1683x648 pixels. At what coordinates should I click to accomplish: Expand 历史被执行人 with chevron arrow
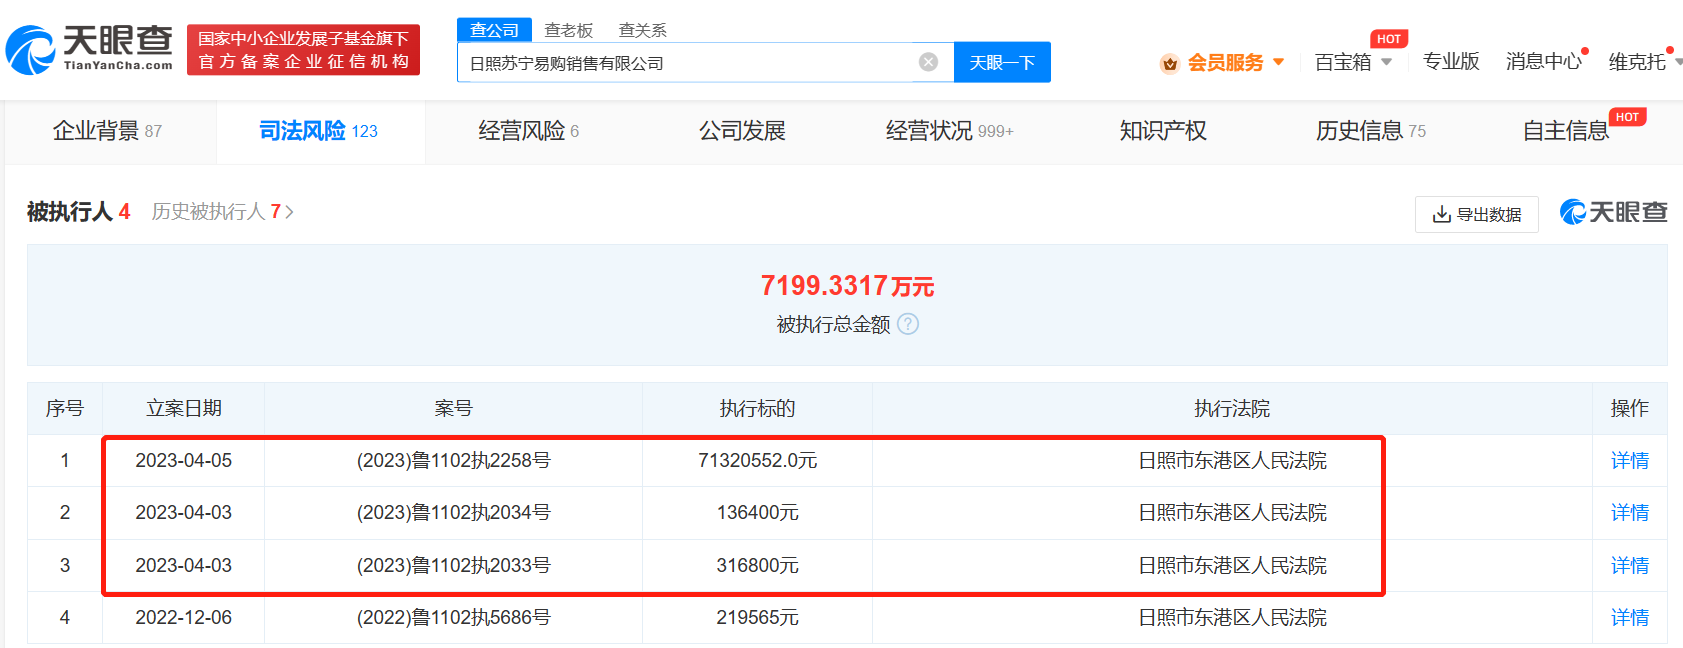coord(289,212)
